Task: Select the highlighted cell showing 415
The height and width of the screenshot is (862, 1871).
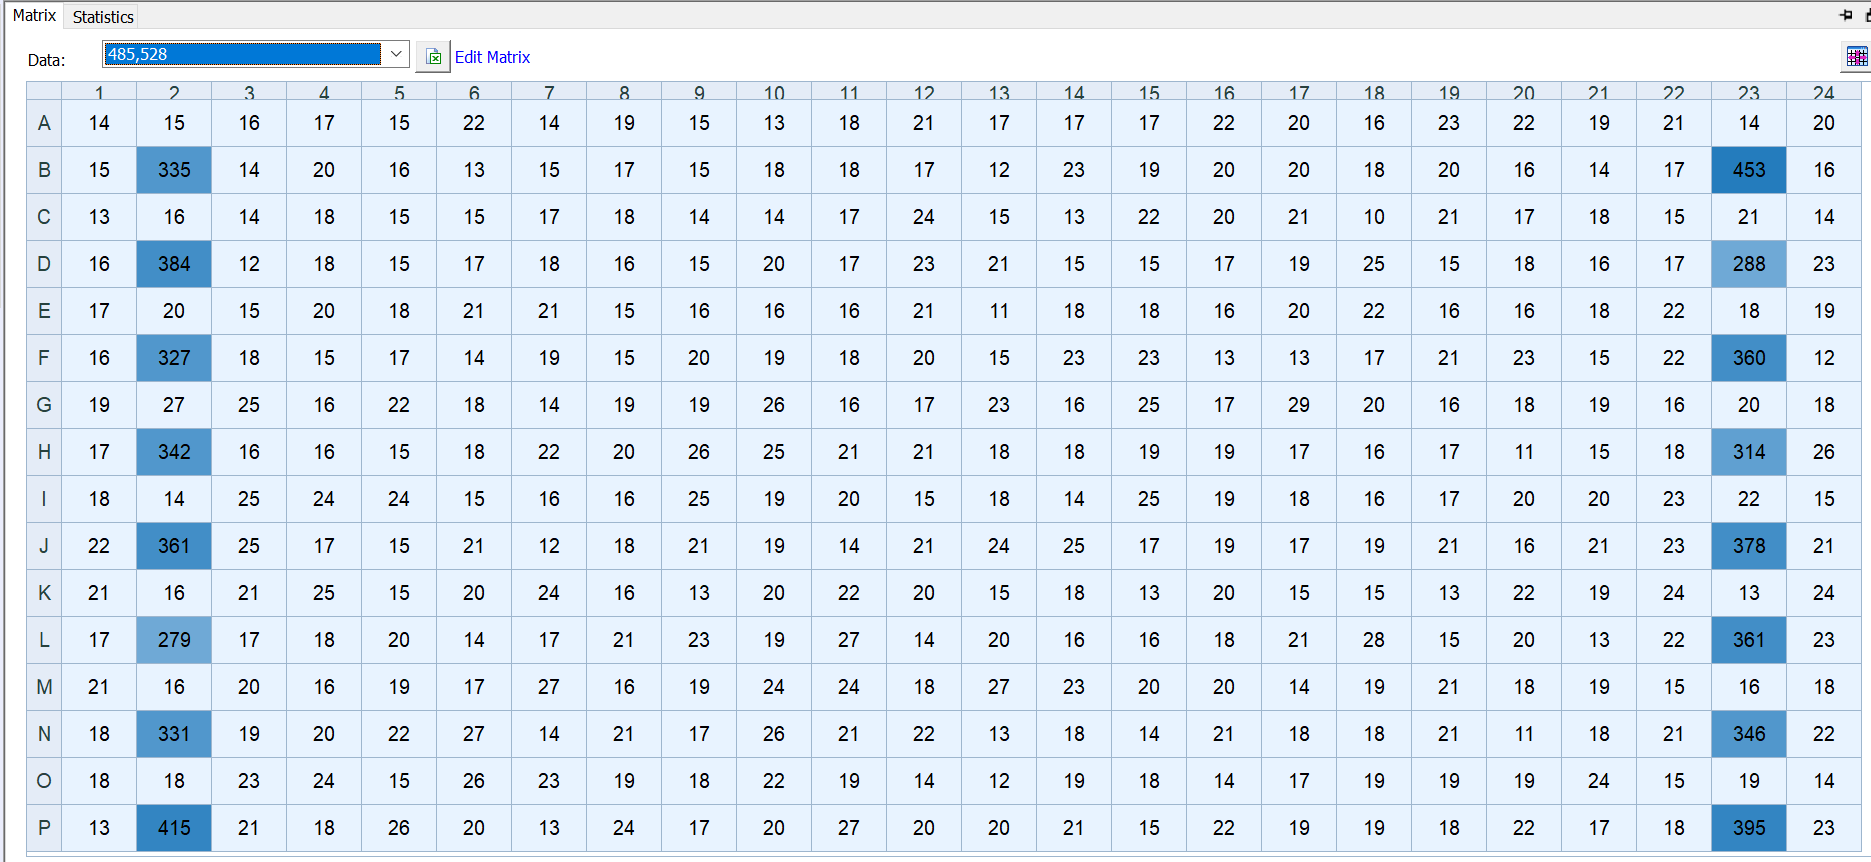Action: point(174,828)
